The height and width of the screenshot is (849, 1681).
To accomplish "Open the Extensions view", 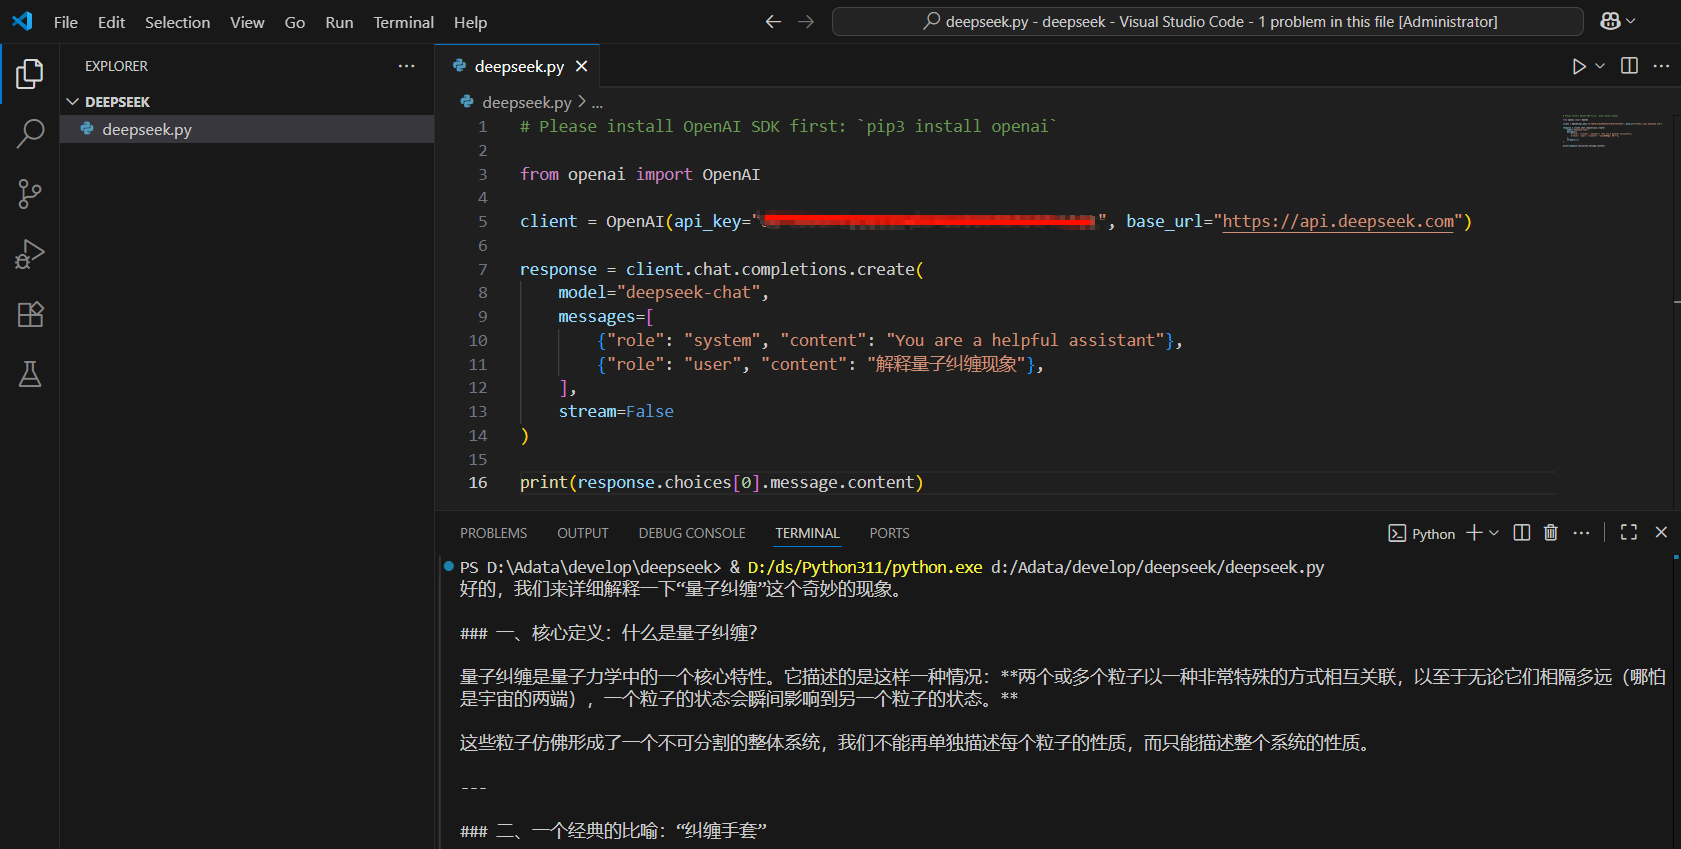I will pos(30,314).
